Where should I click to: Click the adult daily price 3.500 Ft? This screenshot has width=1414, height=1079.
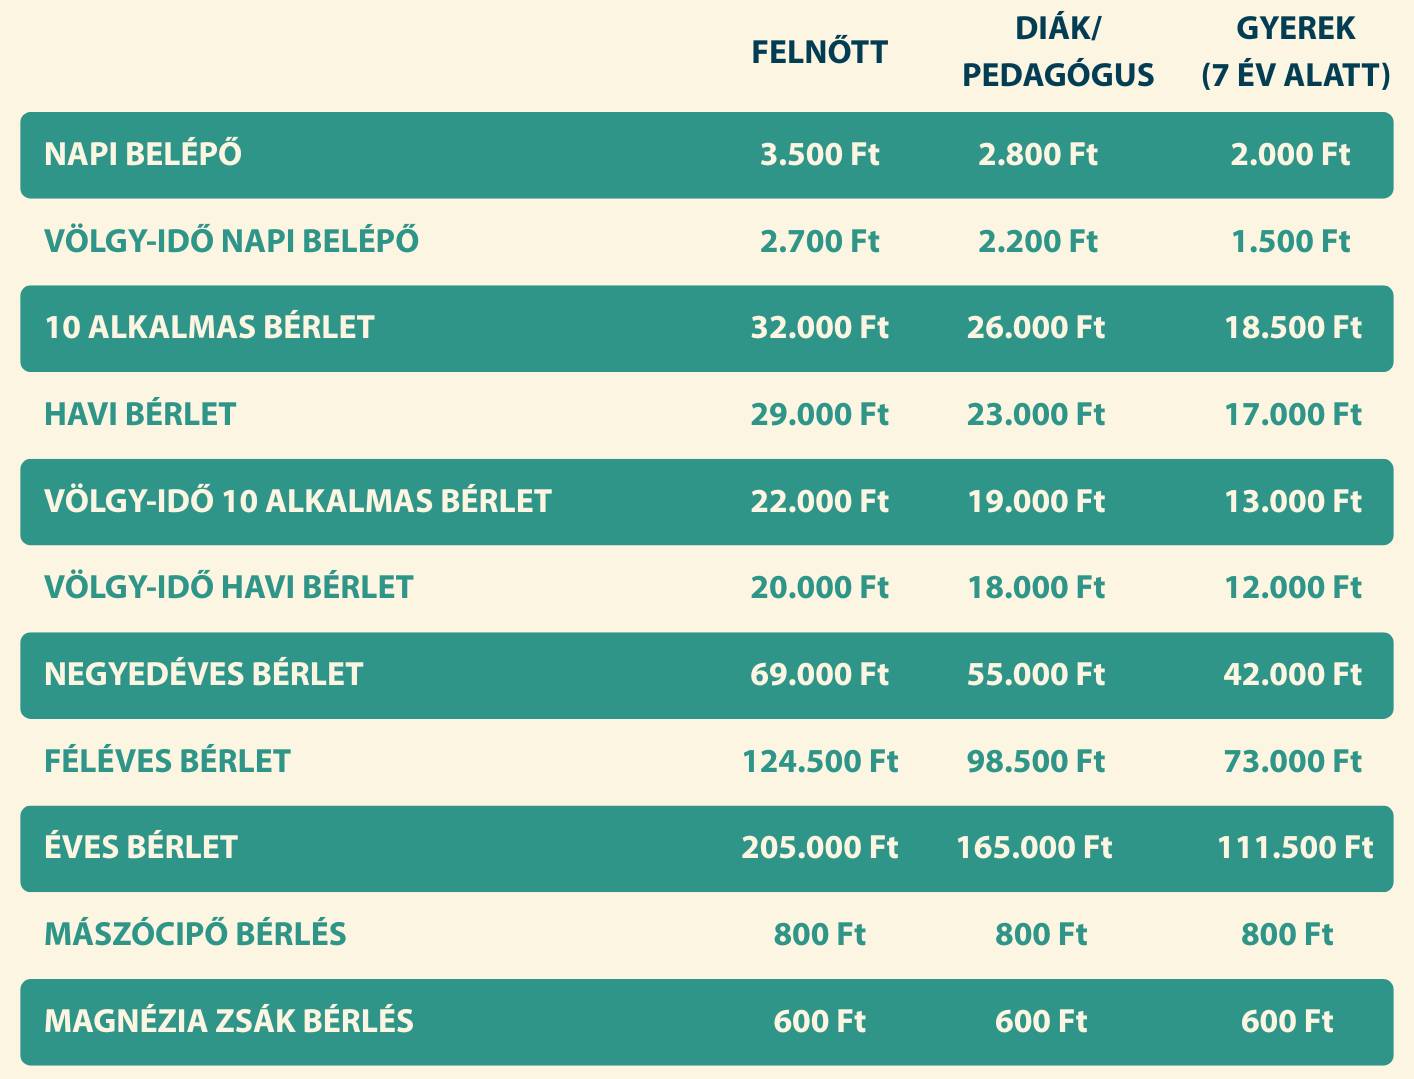click(x=819, y=155)
